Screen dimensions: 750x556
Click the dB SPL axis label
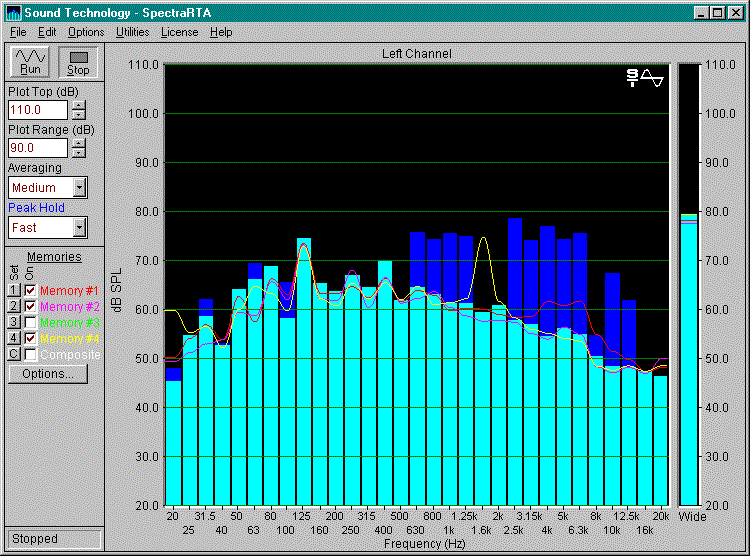(116, 290)
